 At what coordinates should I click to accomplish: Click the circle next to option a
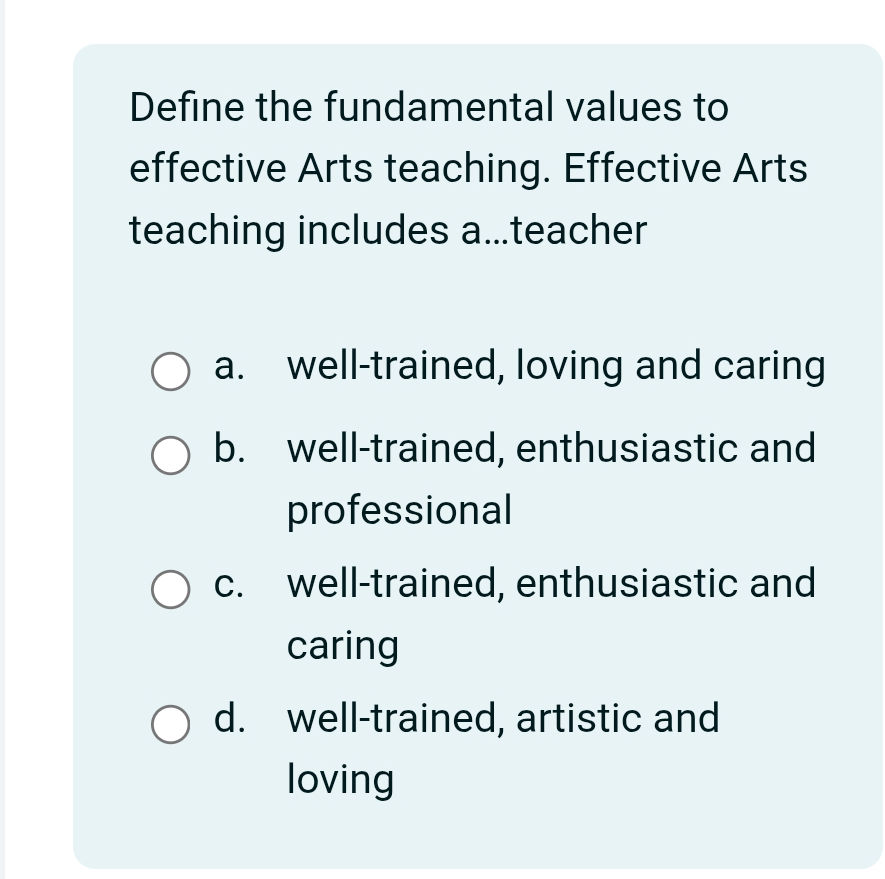tap(171, 372)
